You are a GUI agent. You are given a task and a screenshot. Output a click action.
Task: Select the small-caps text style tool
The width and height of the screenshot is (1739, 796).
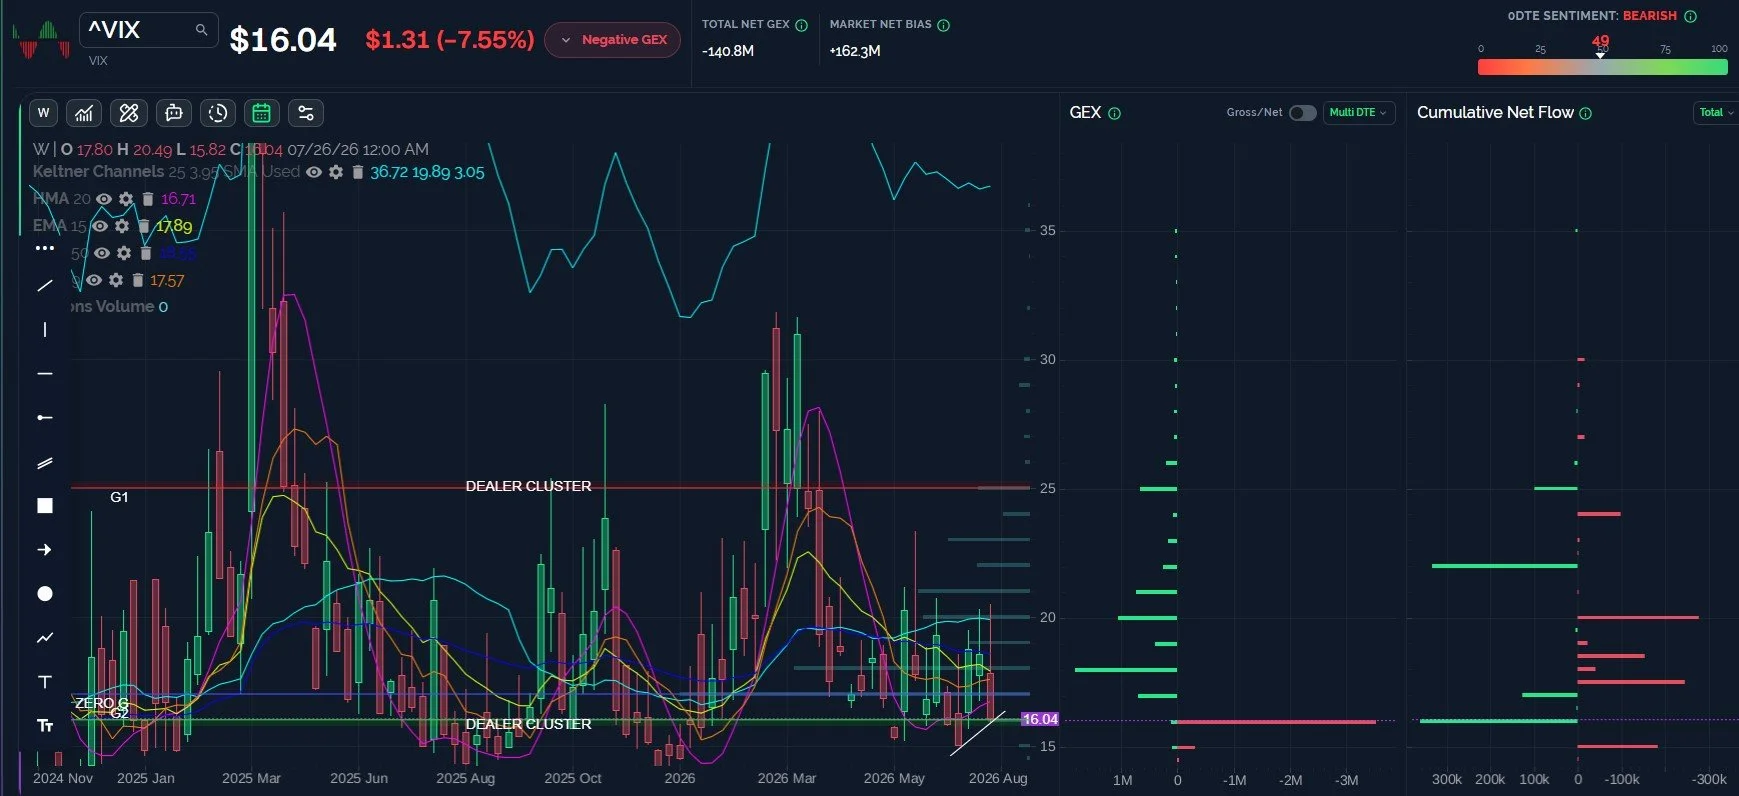45,726
